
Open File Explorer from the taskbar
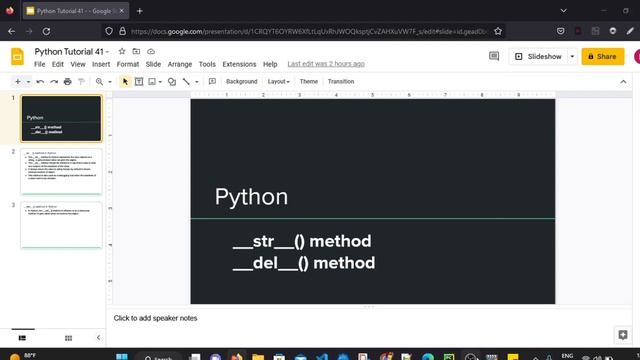point(258,356)
